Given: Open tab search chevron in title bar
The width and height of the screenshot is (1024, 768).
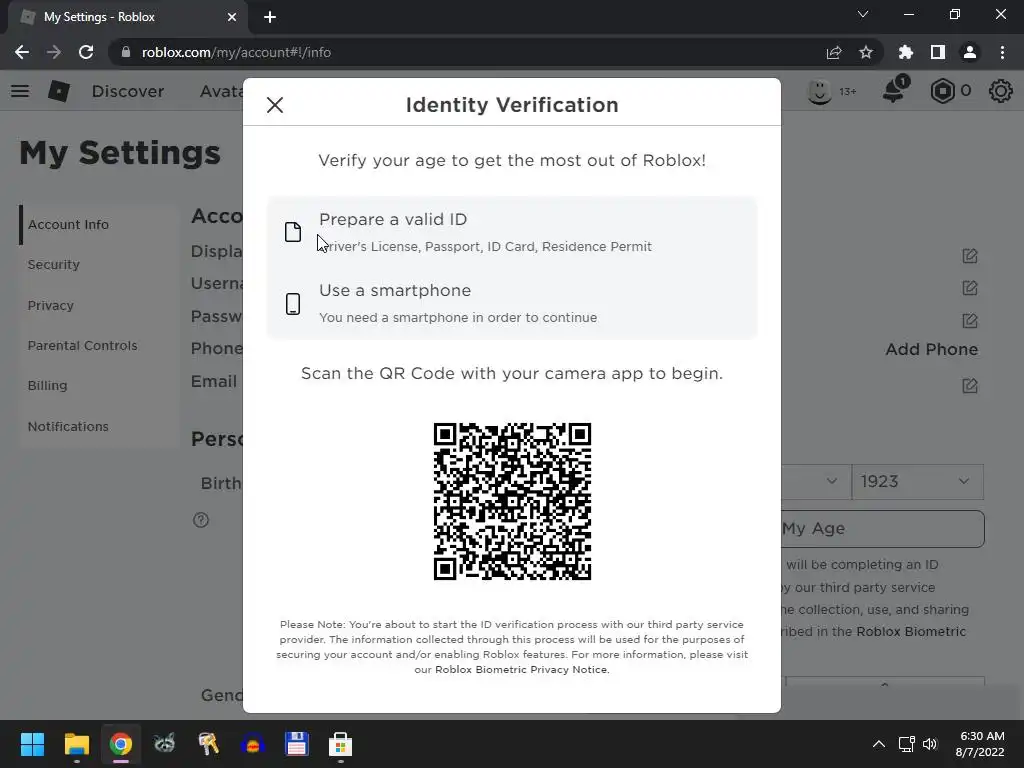Looking at the screenshot, I should [863, 14].
